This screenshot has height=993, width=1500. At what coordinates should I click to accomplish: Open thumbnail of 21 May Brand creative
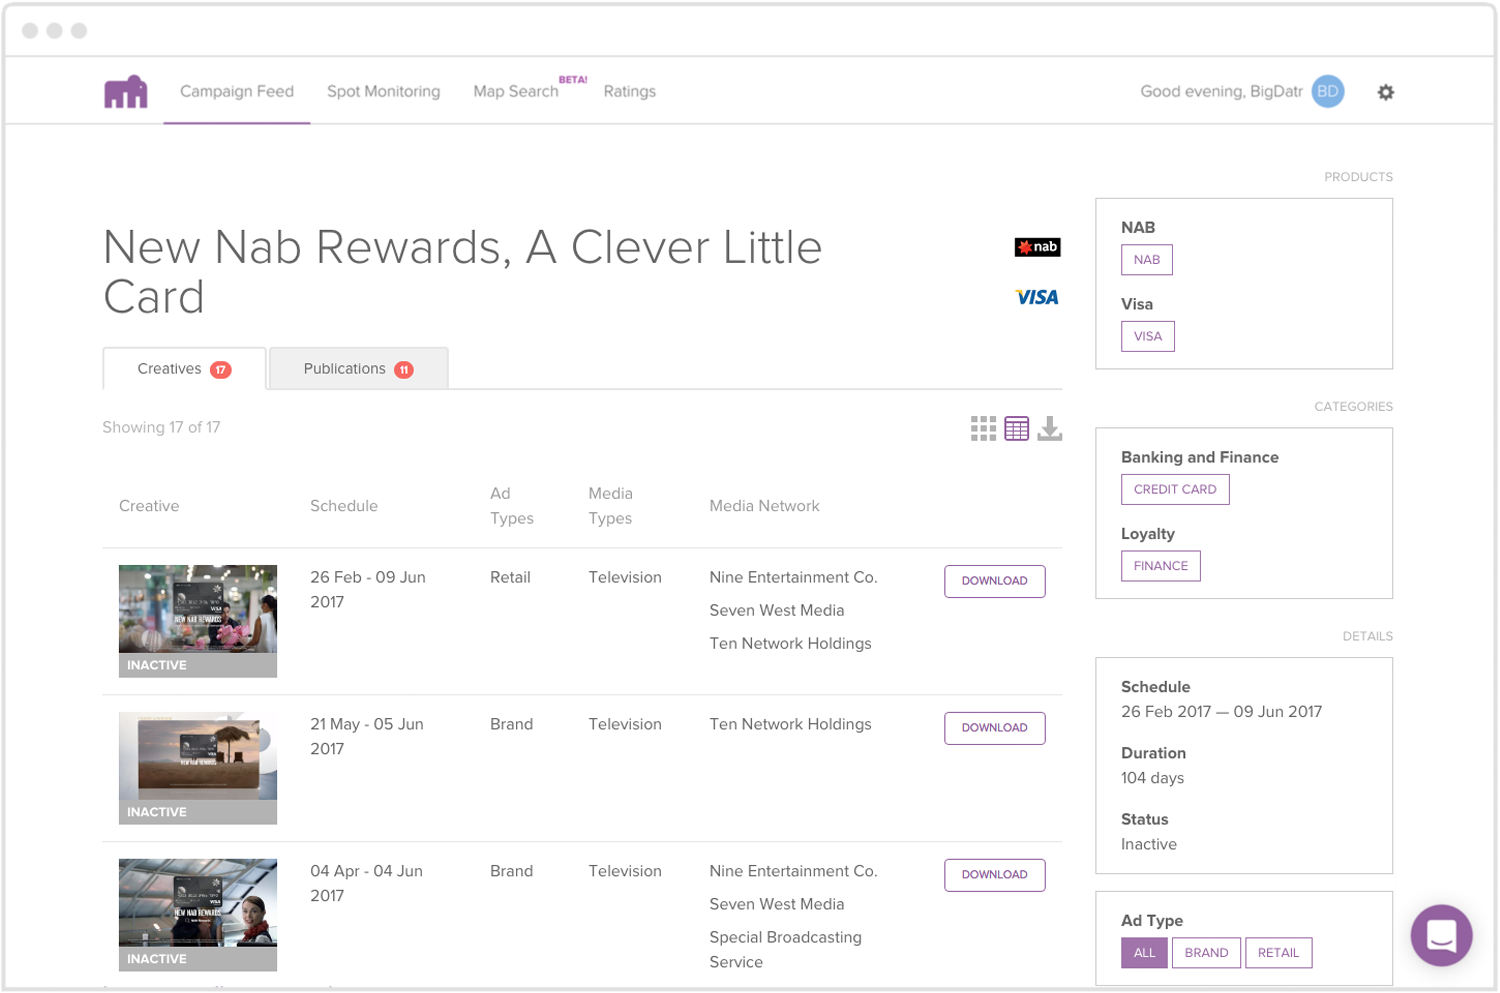pos(198,768)
